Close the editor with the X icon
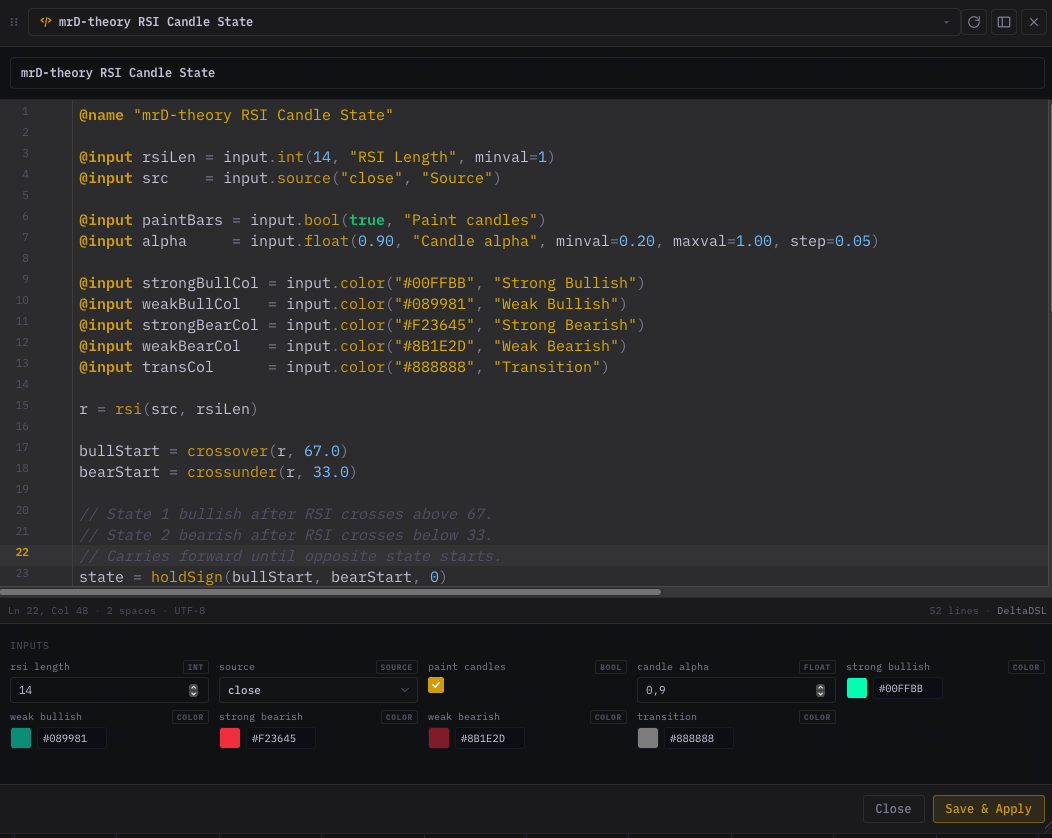 coord(1034,22)
